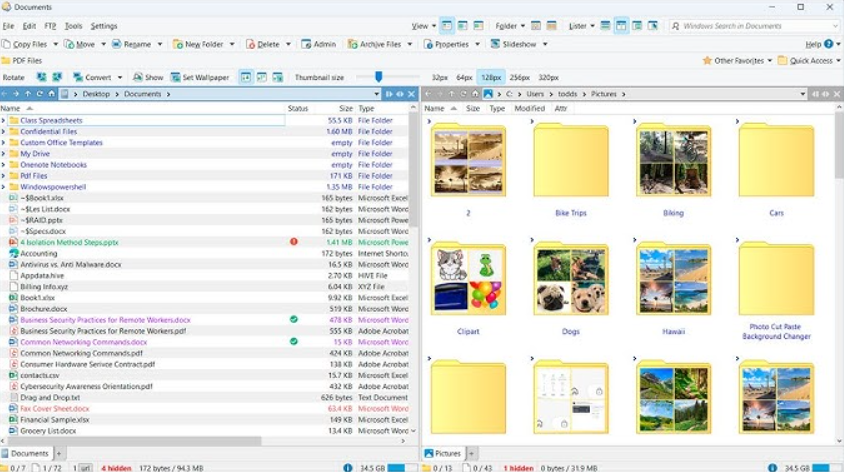The width and height of the screenshot is (844, 472).
Task: Click Documents pane horizontal scrollbar
Action: pyautogui.click(x=133, y=441)
